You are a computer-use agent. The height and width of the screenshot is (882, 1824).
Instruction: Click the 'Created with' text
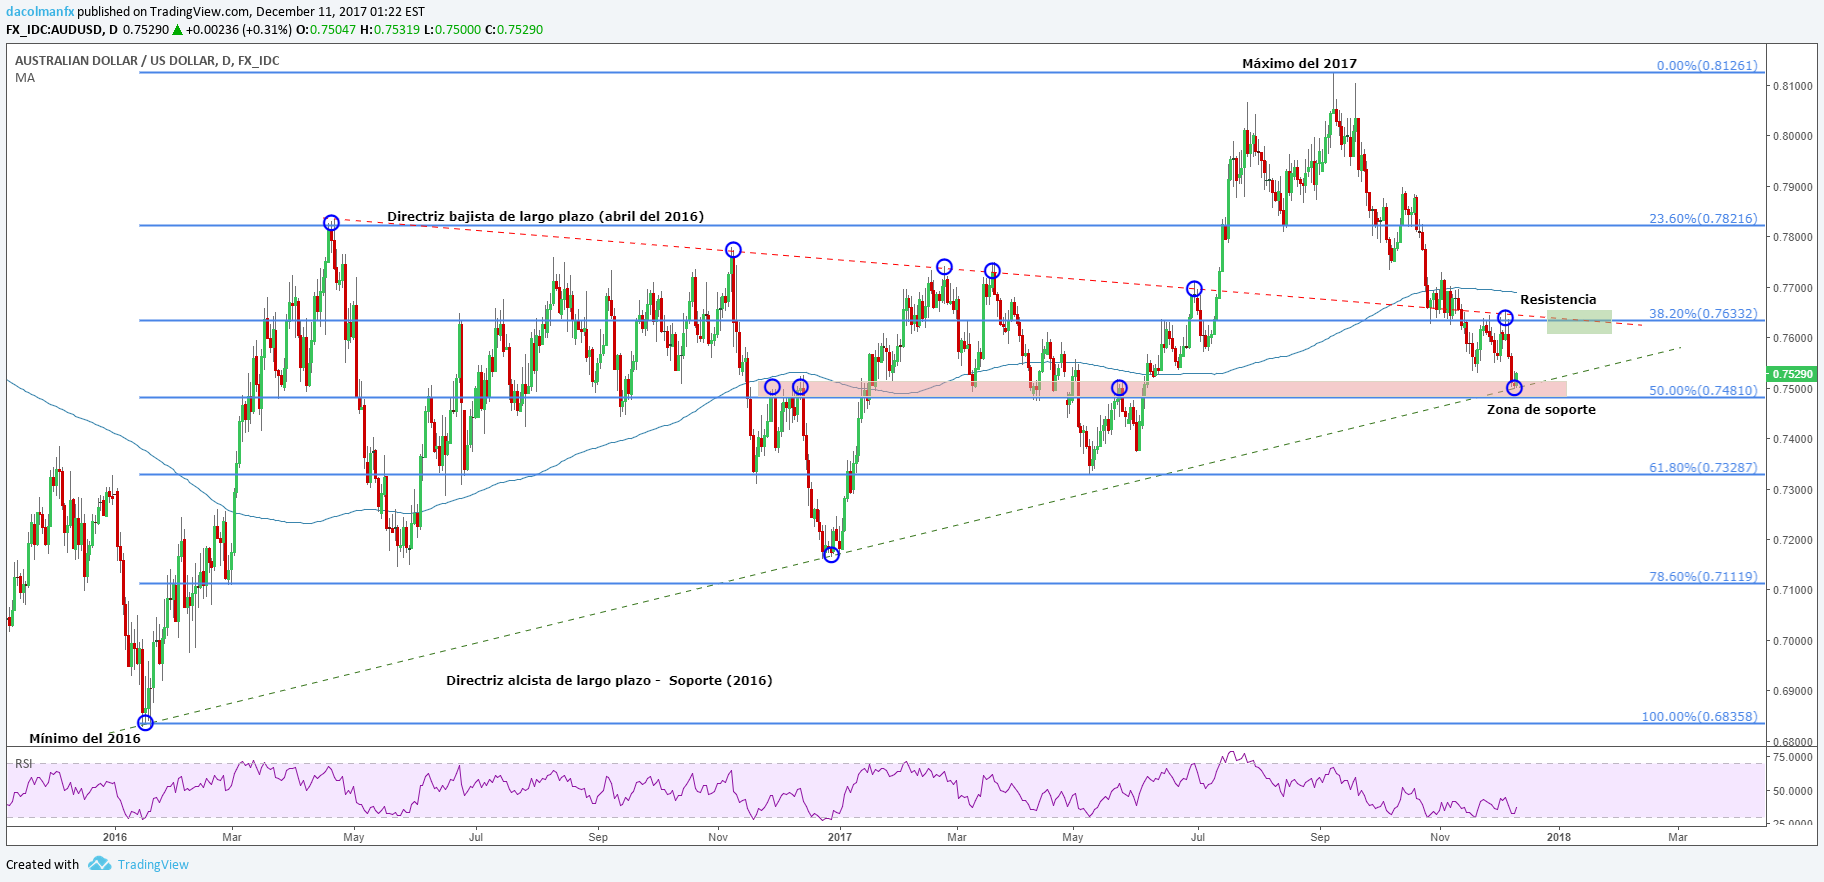pyautogui.click(x=43, y=865)
